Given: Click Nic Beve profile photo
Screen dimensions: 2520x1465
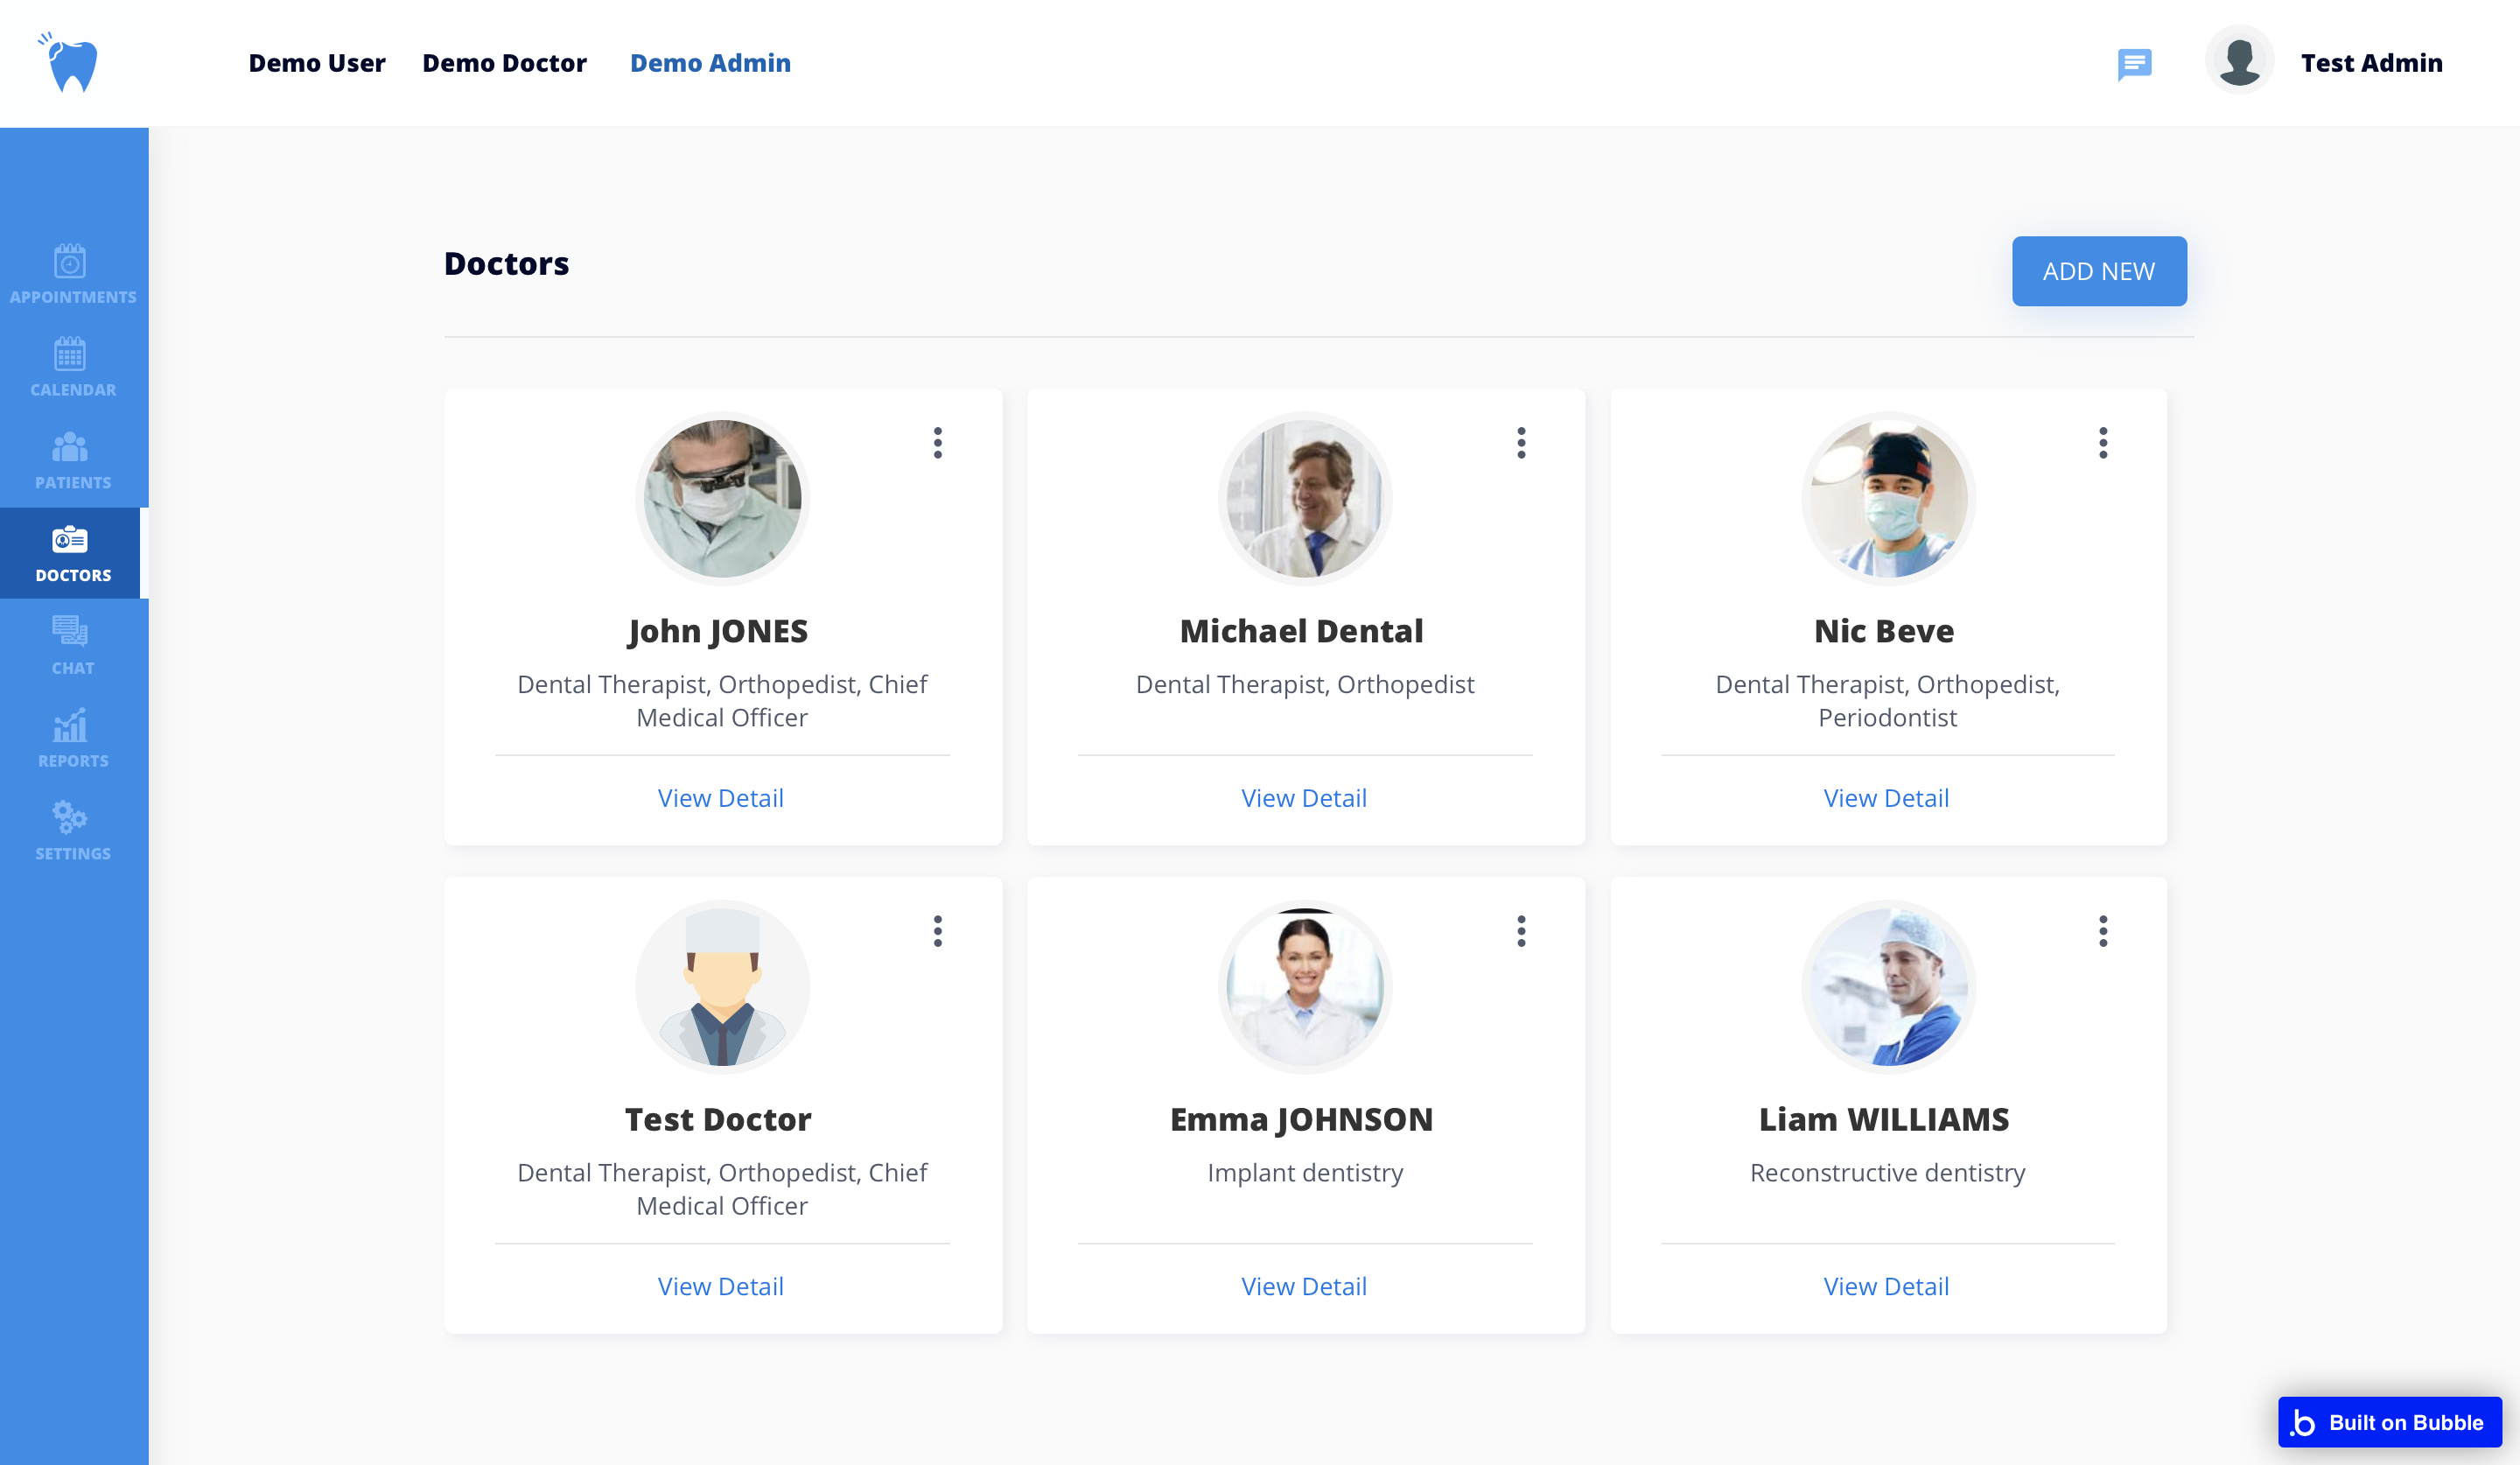Looking at the screenshot, I should coord(1888,499).
